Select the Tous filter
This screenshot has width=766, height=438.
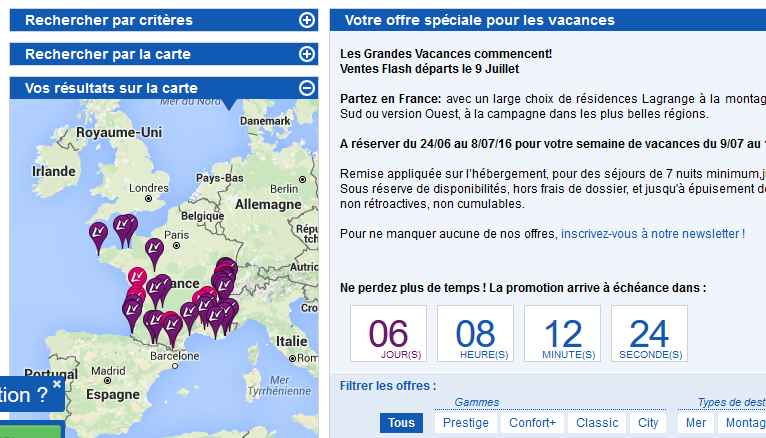[x=401, y=423]
